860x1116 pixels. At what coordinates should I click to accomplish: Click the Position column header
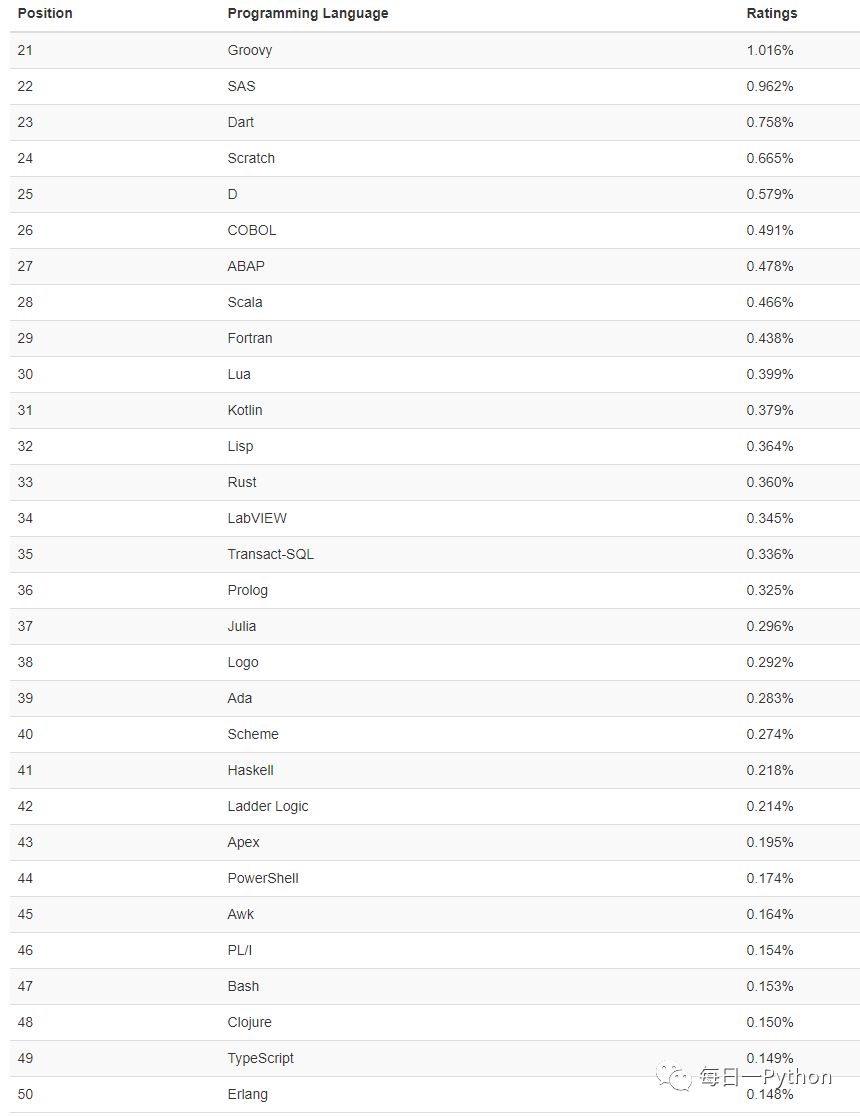tap(45, 14)
